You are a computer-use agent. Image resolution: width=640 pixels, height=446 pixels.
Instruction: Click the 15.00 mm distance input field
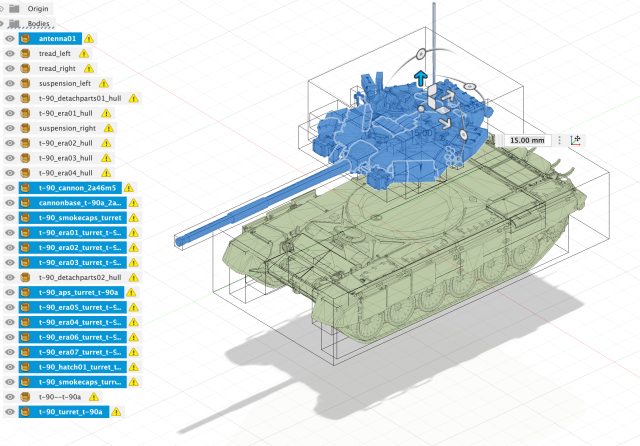click(525, 140)
